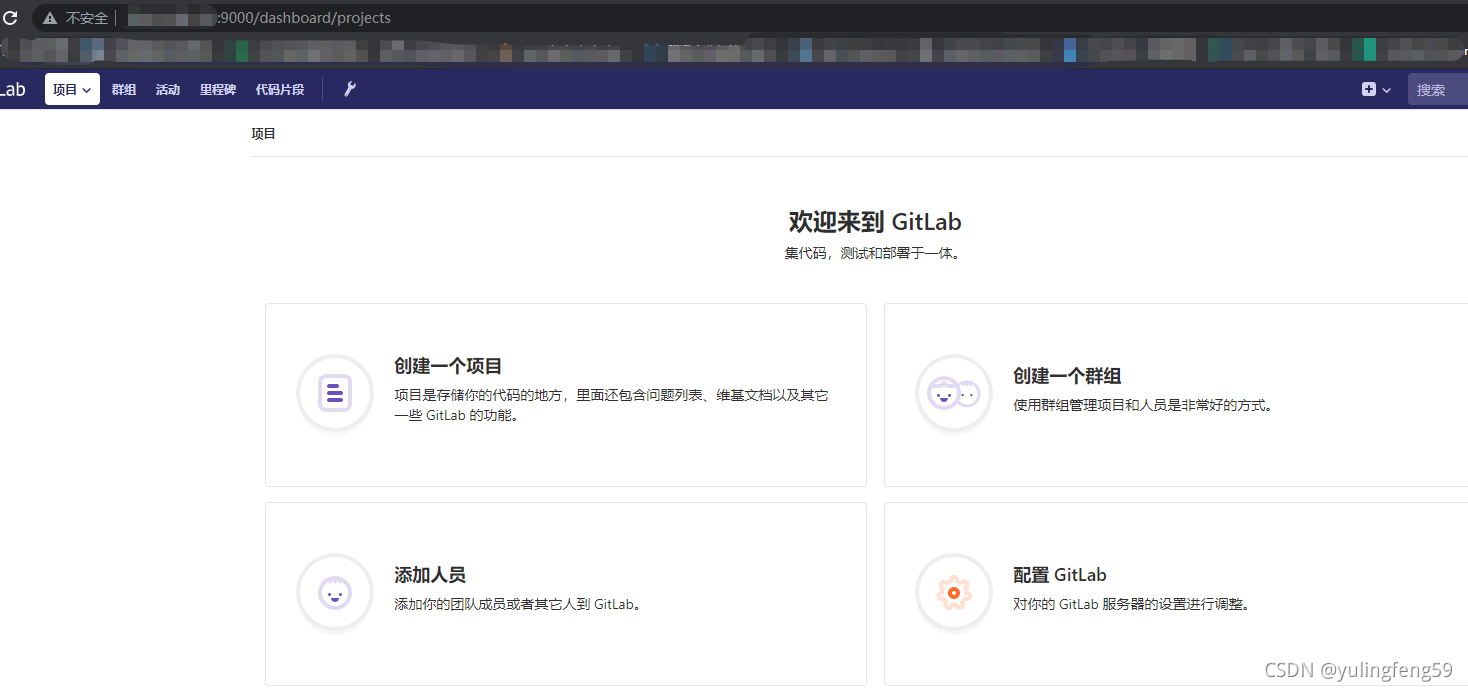Open the 群组 menu item
Screen dimensions: 1468x691
point(123,89)
